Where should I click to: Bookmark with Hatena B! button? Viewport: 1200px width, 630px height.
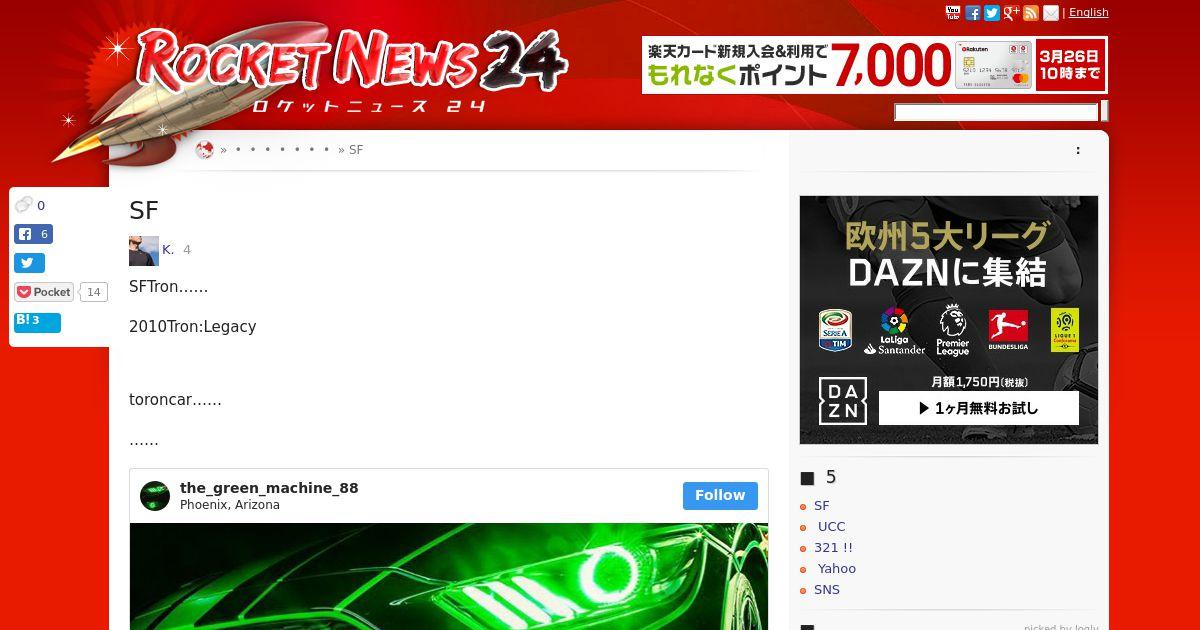pyautogui.click(x=37, y=322)
